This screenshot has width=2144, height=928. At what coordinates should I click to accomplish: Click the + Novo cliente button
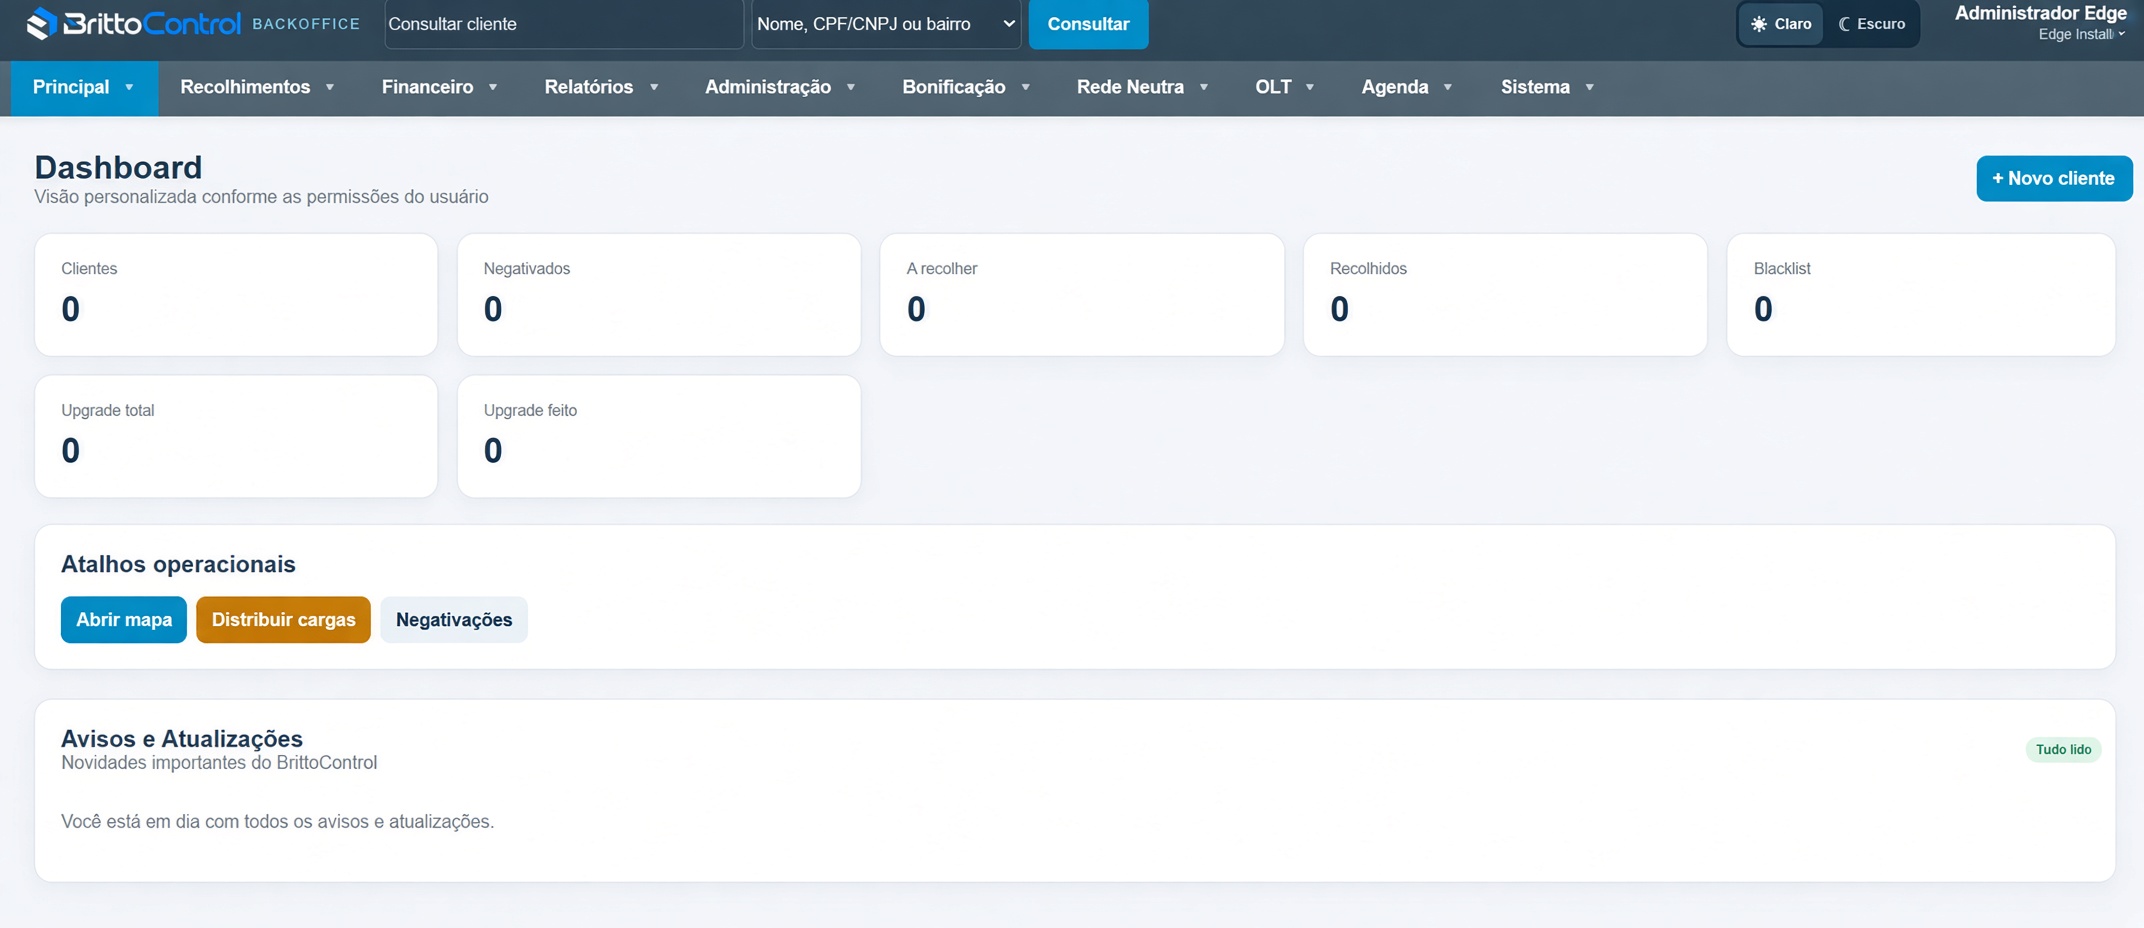pos(2054,179)
